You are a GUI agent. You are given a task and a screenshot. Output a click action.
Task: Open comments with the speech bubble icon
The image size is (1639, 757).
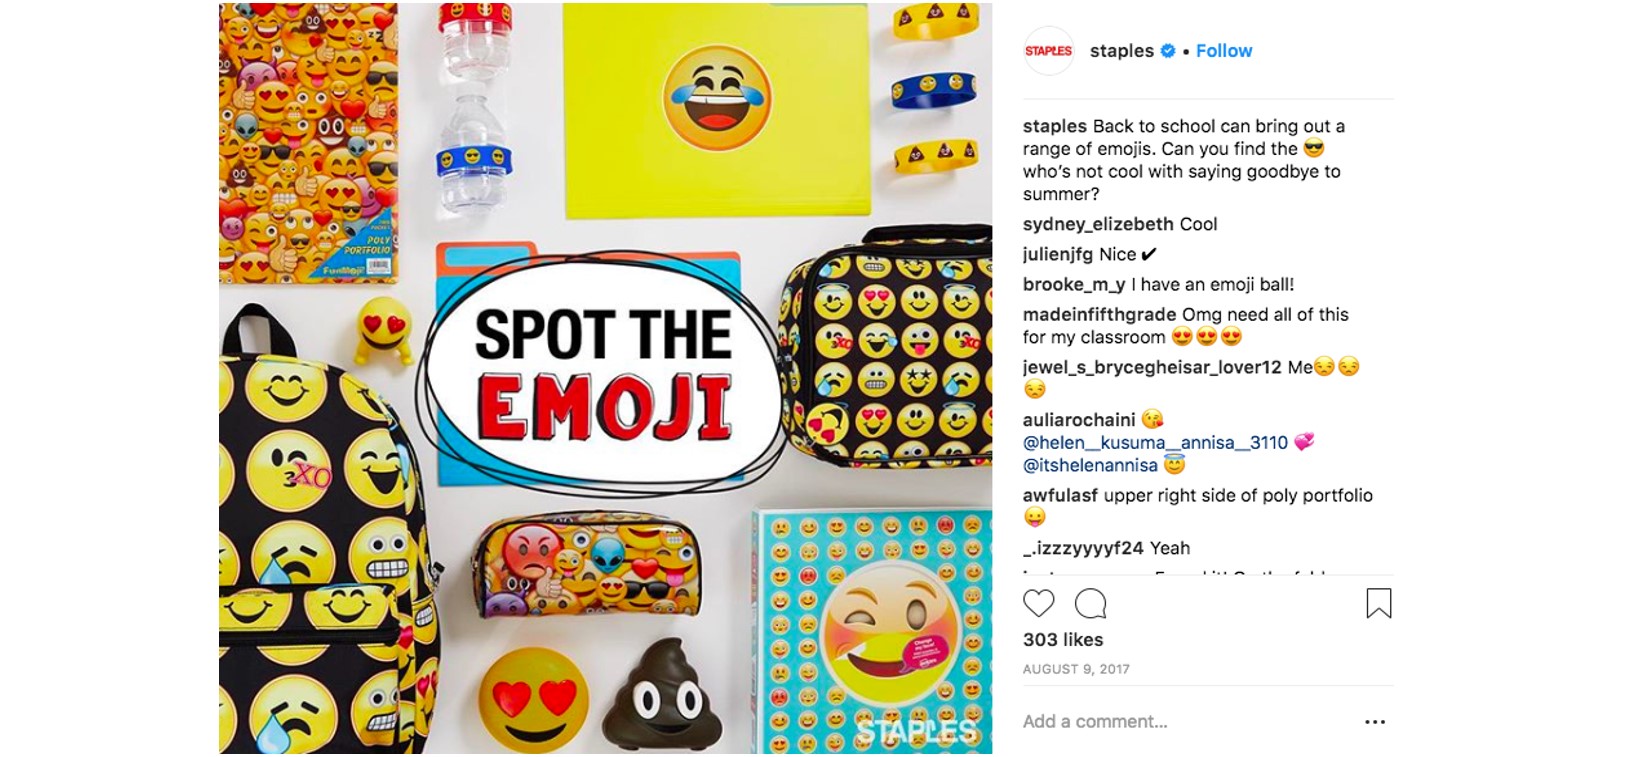[1090, 603]
